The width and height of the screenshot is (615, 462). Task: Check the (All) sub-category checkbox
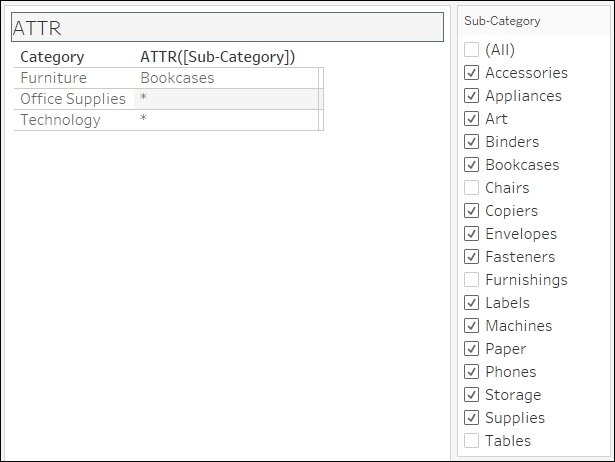click(x=471, y=50)
